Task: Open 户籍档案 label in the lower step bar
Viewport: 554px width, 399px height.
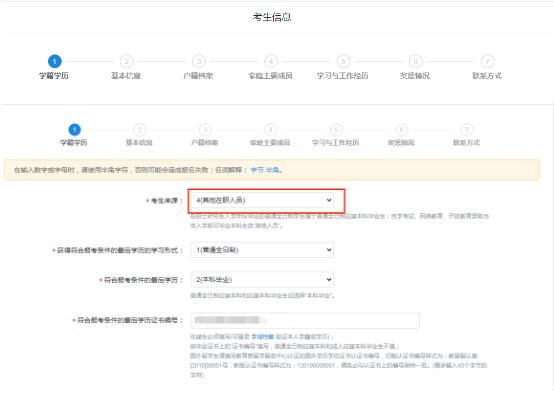Action: click(205, 142)
